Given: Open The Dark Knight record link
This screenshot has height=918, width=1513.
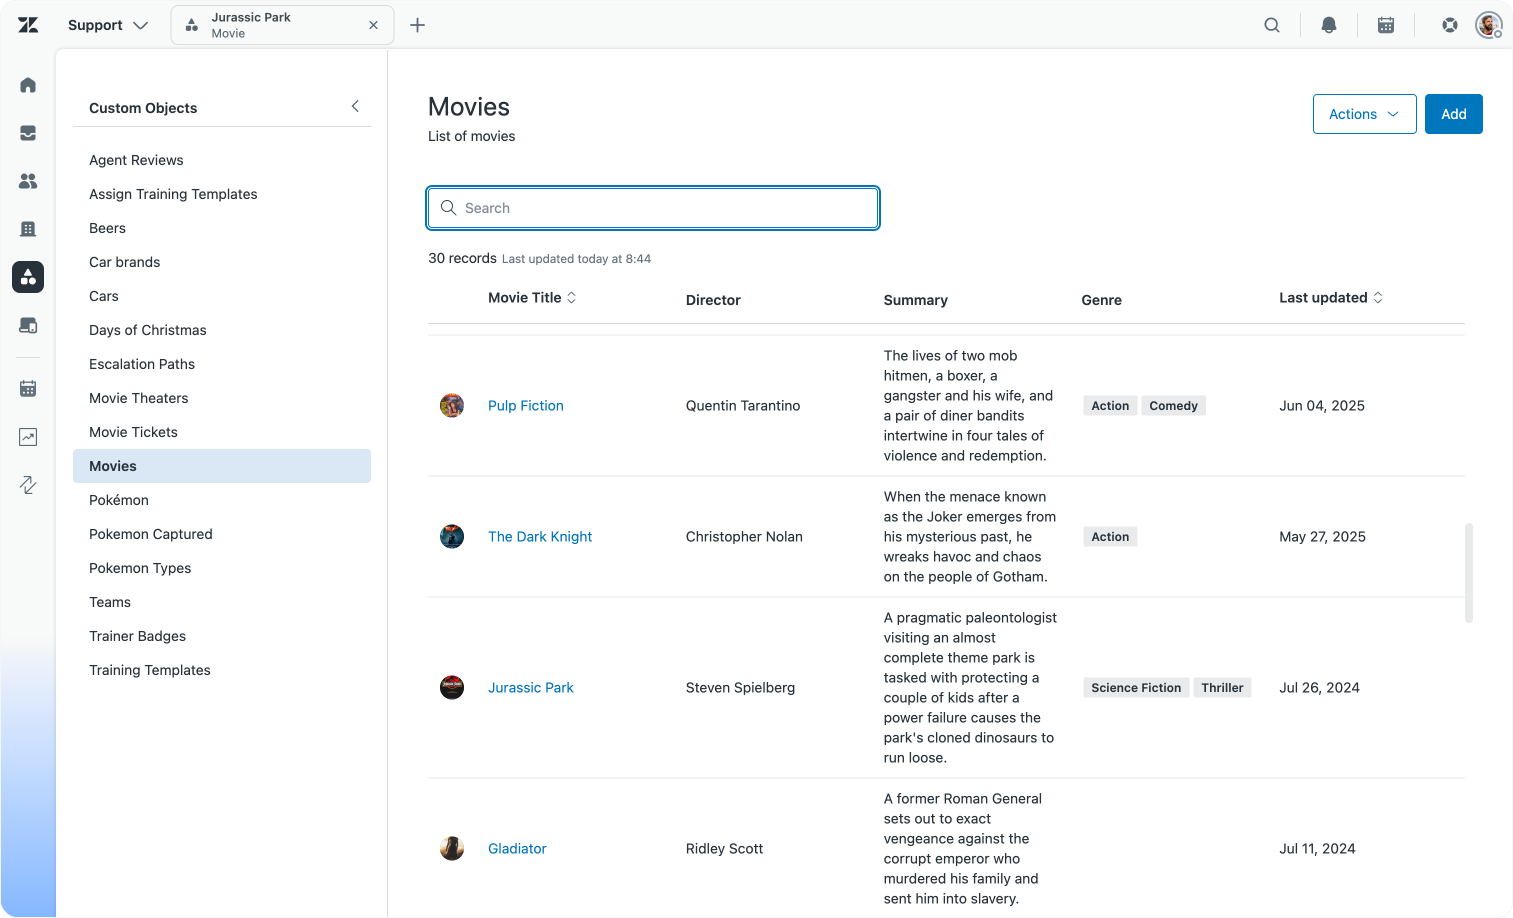Looking at the screenshot, I should [540, 537].
